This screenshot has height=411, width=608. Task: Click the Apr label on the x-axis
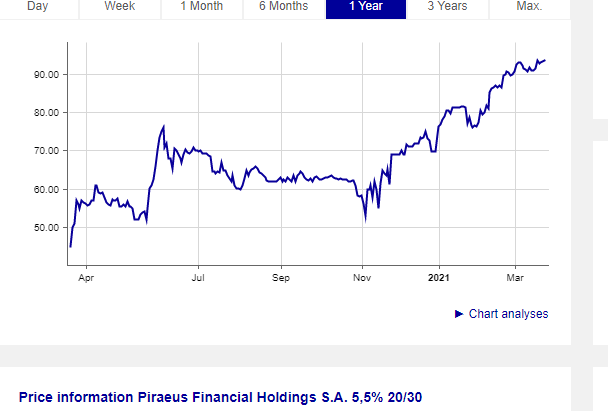(86, 277)
